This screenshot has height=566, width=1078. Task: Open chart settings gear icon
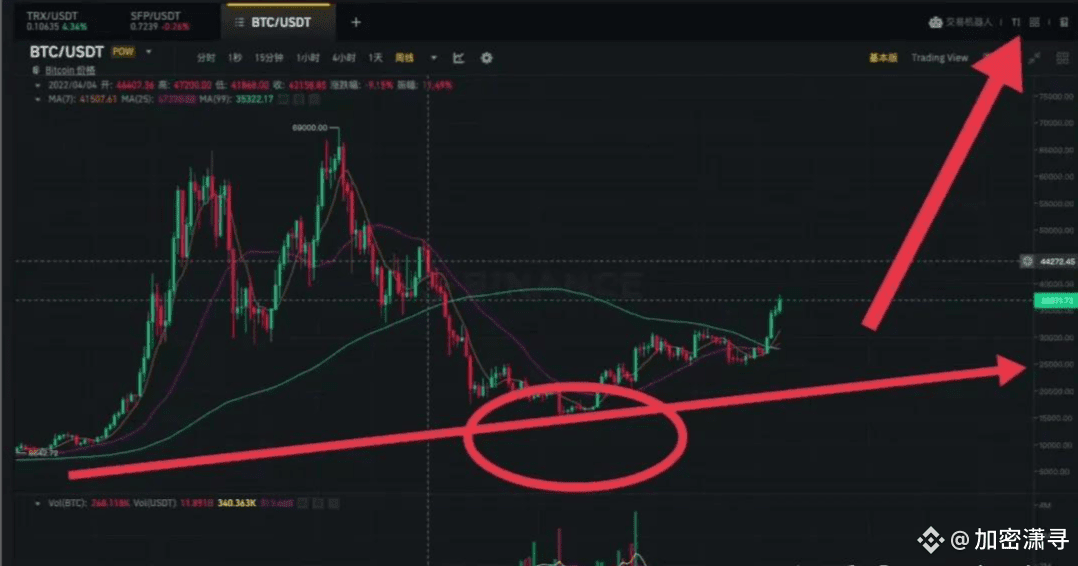487,58
